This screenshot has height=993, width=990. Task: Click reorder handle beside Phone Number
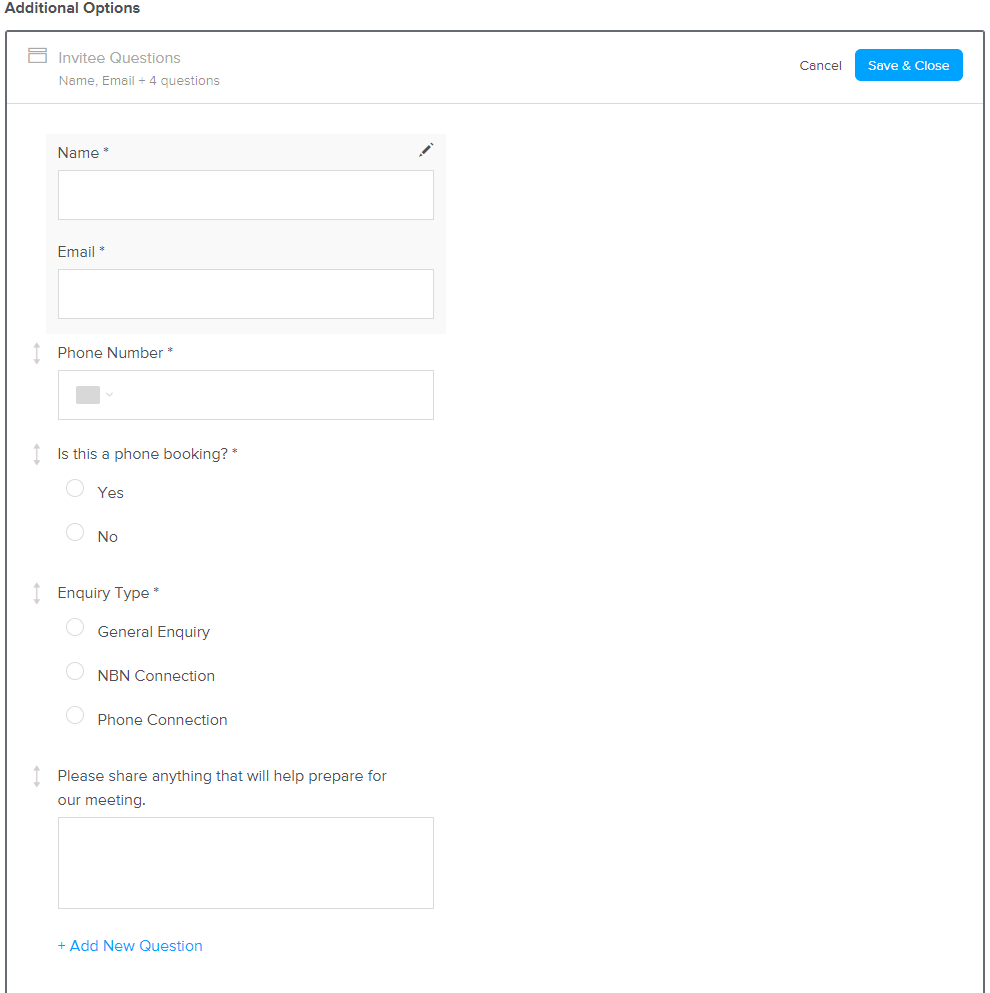pos(37,353)
